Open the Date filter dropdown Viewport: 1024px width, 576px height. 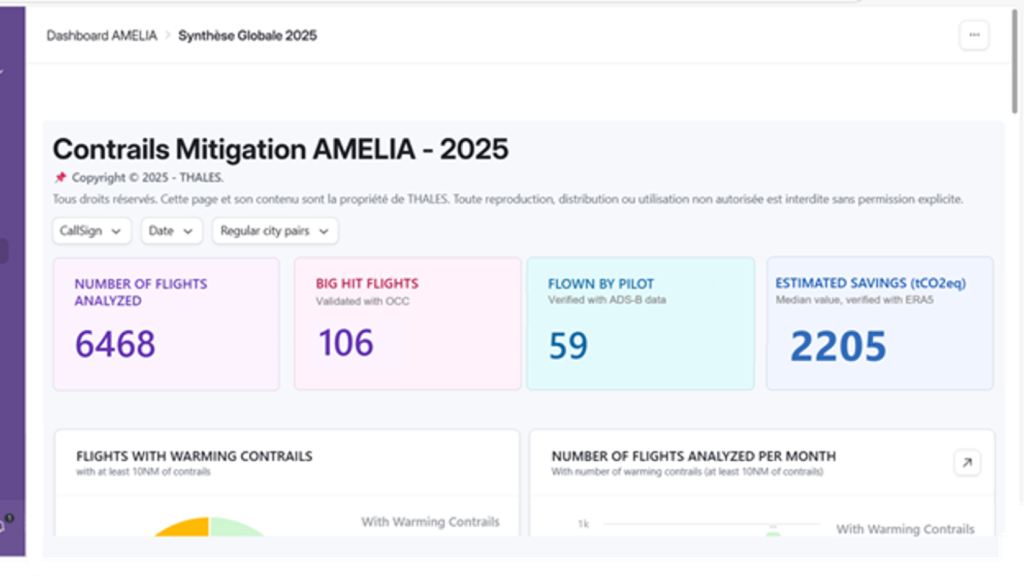click(x=171, y=230)
